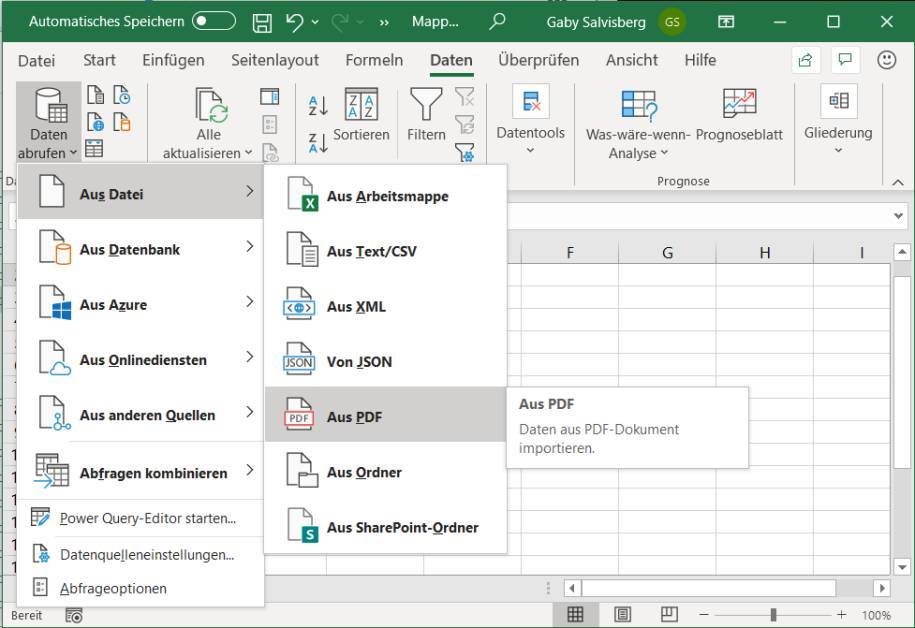This screenshot has width=915, height=628.
Task: Open the Formeln ribbon tab
Action: point(374,60)
